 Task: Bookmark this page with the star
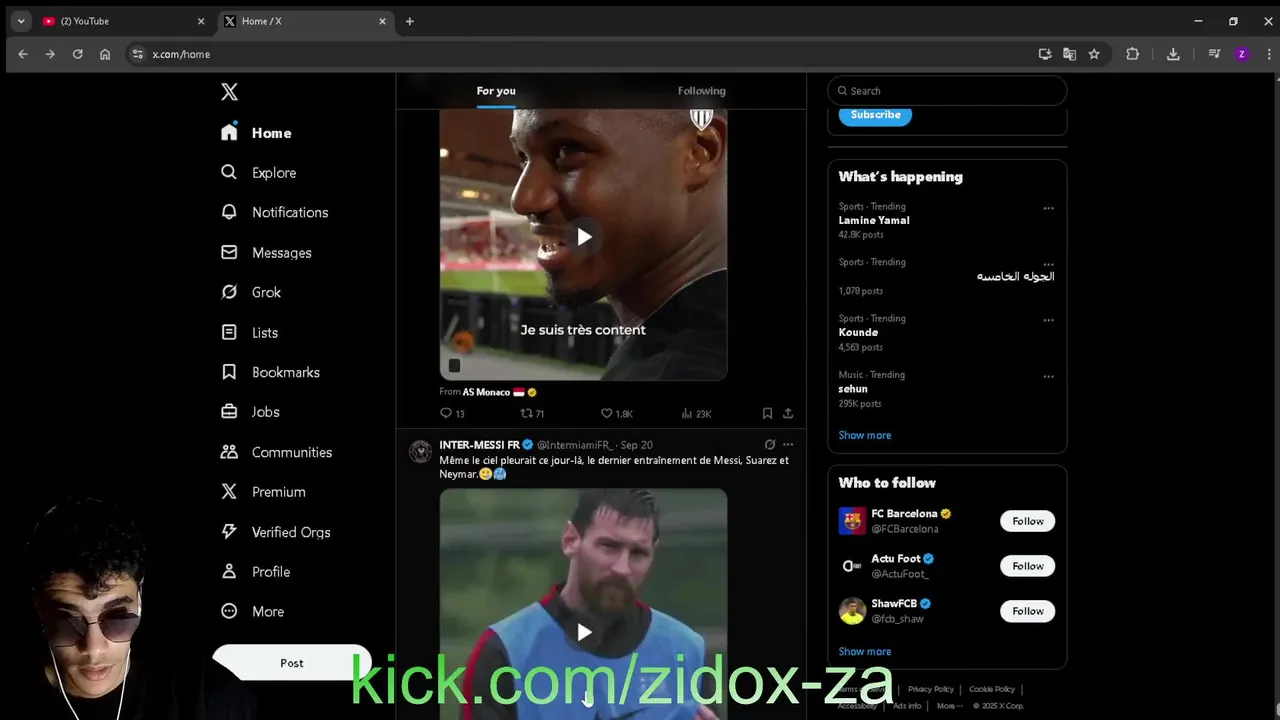[1094, 54]
